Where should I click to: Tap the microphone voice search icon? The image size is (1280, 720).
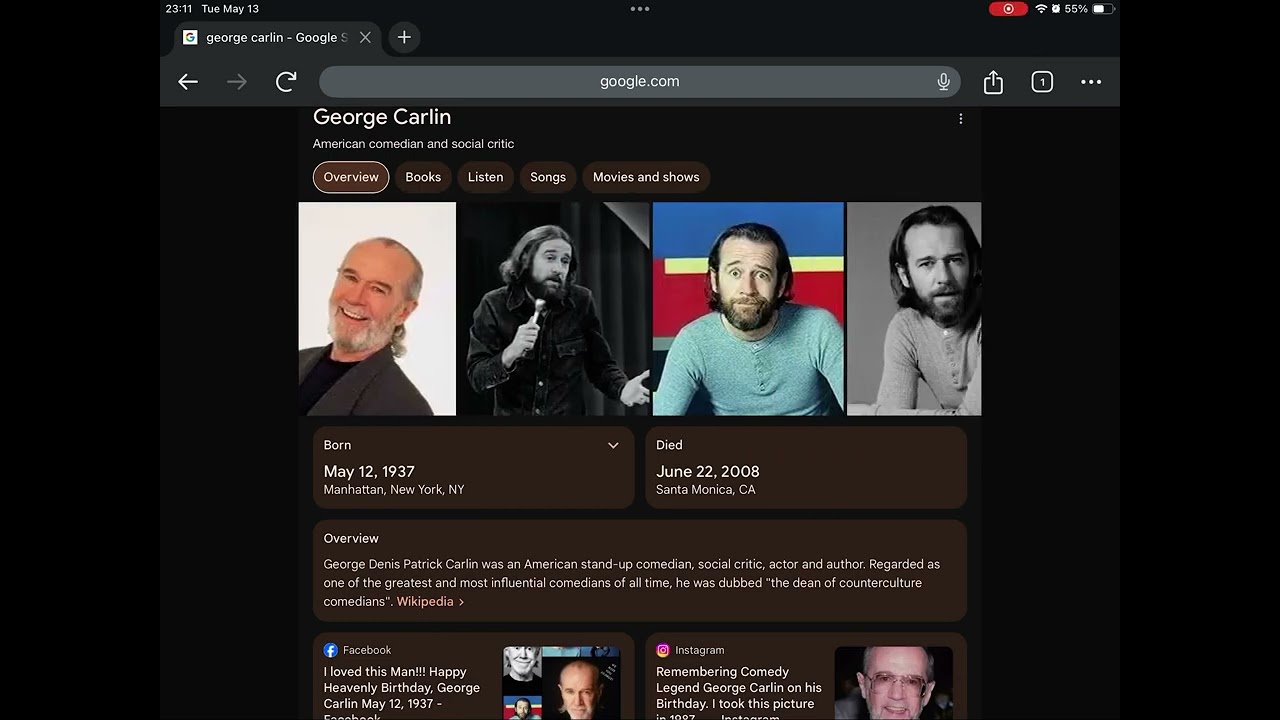tap(943, 82)
